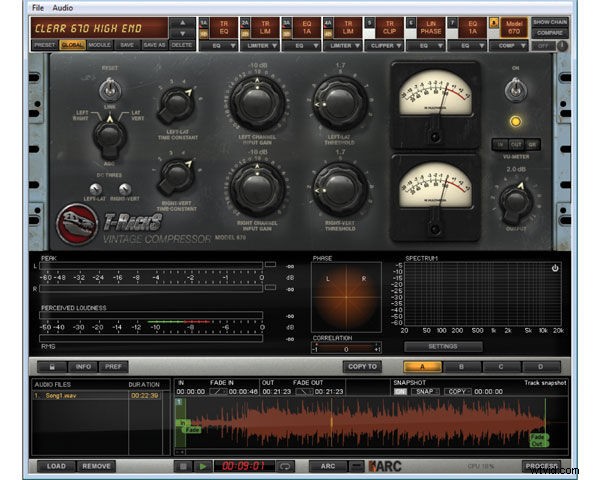Click the DC Thres Left-Lat trim screw
The width and height of the screenshot is (600, 480).
(x=95, y=189)
